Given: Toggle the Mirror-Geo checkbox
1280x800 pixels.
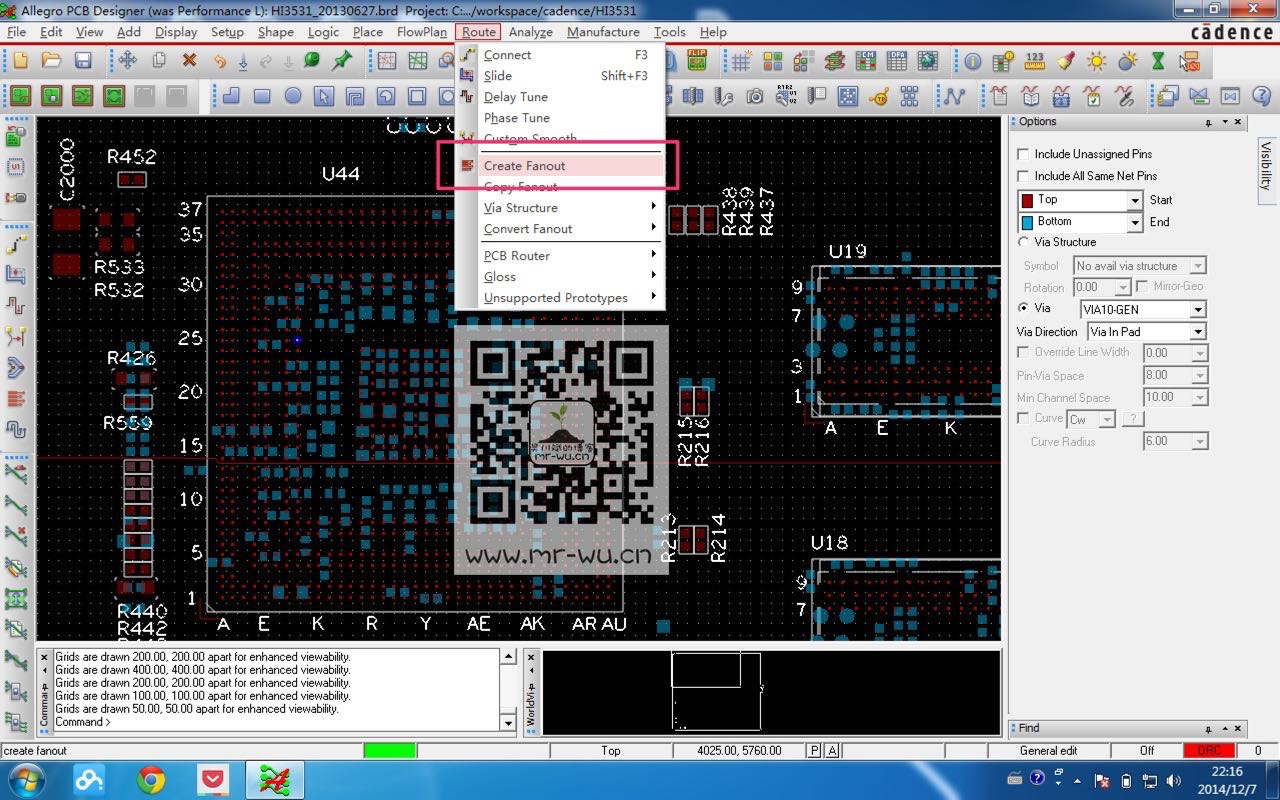Looking at the screenshot, I should [x=1143, y=286].
